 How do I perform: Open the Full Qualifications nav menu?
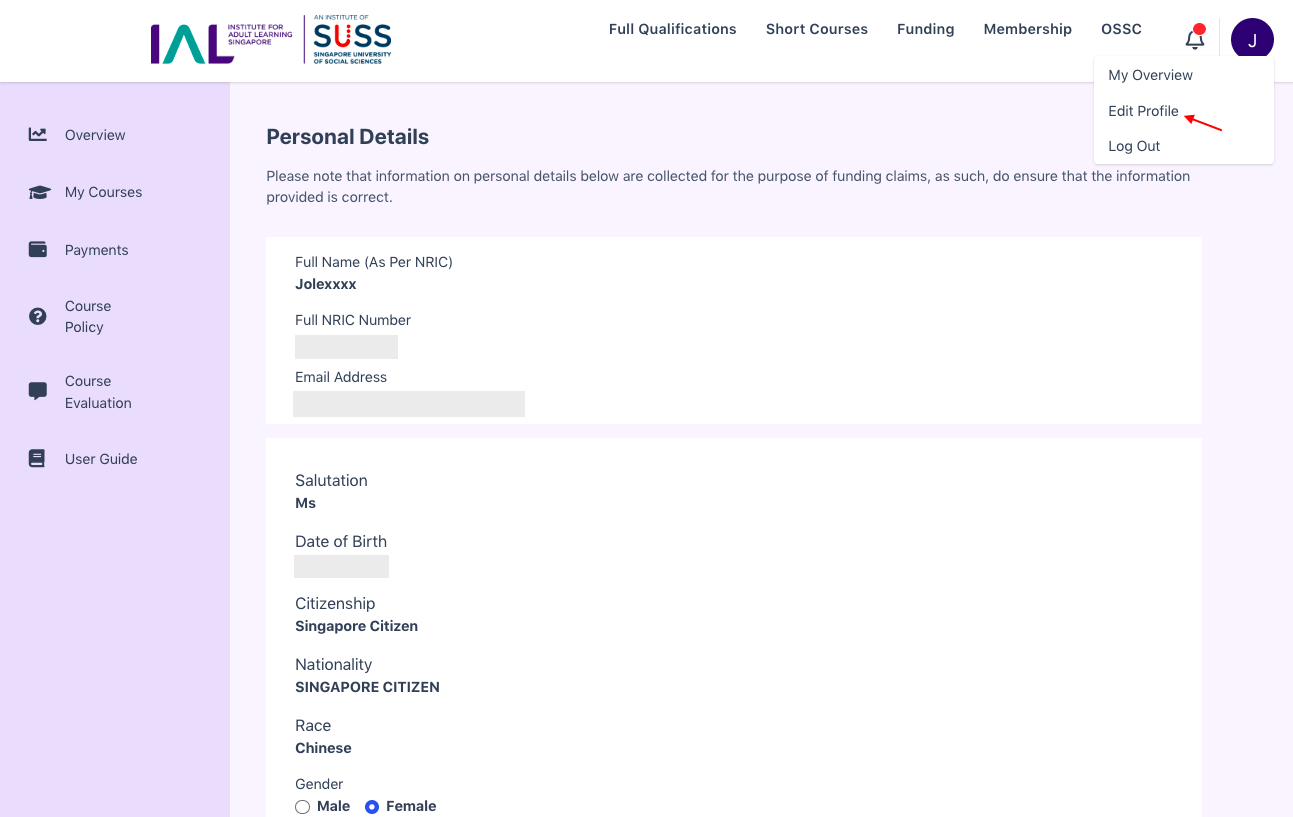[672, 29]
